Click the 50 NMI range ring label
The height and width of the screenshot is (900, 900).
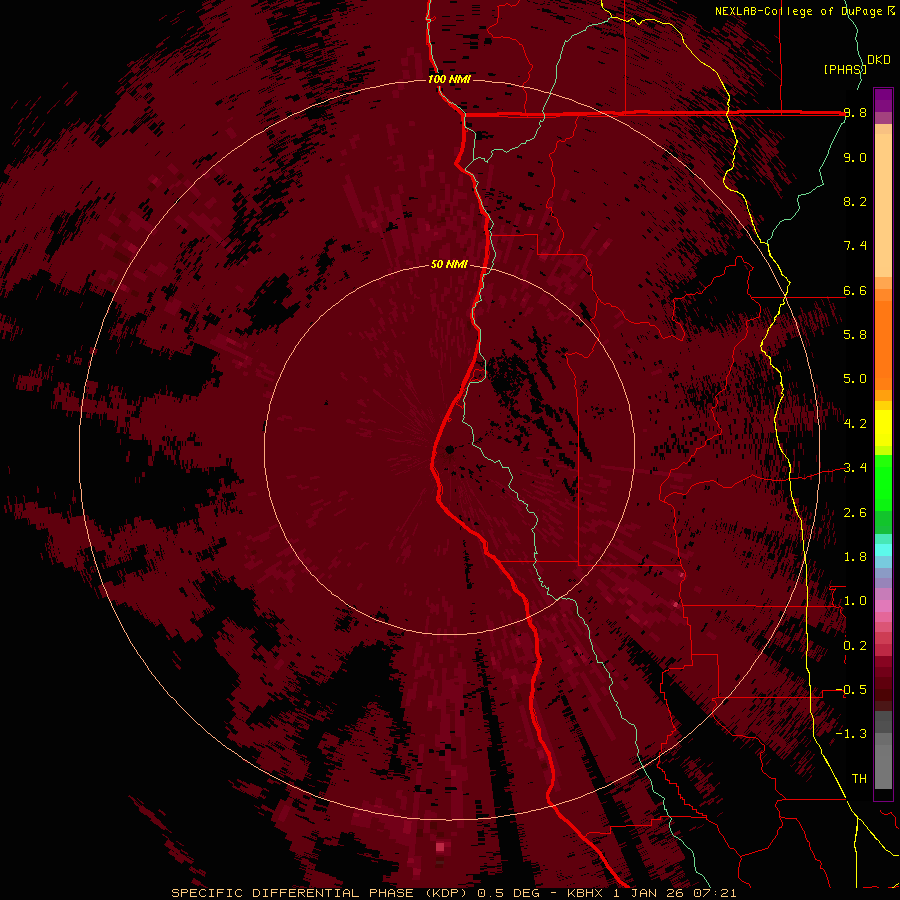coord(449,264)
